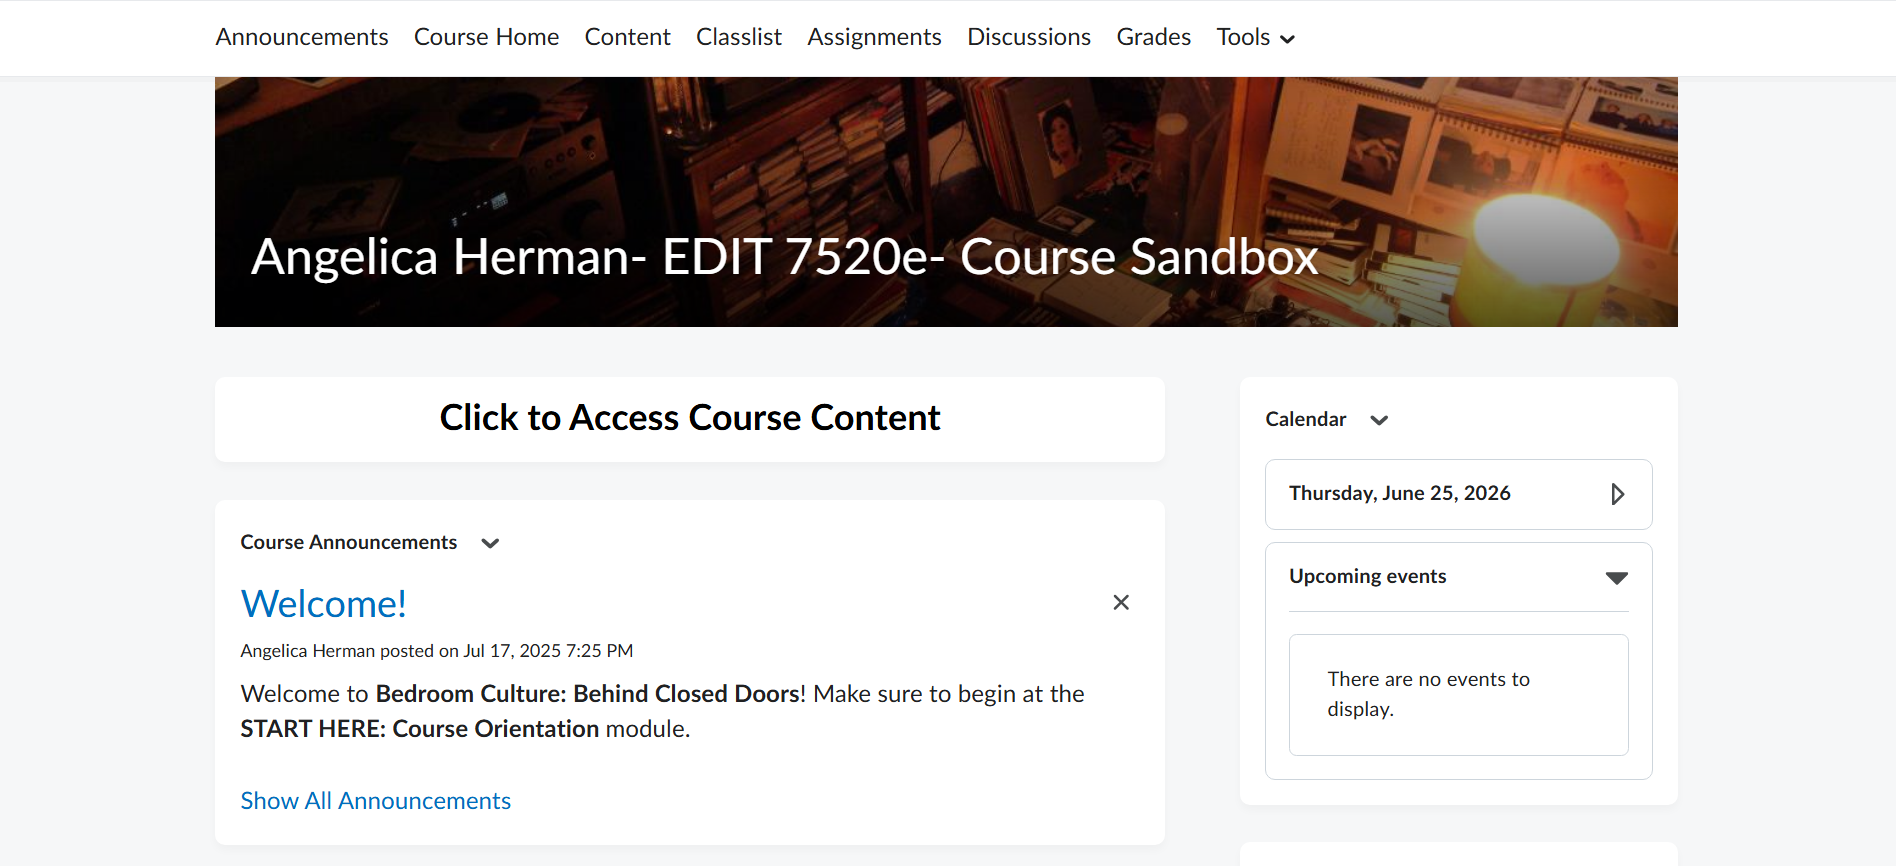The height and width of the screenshot is (866, 1896).
Task: Click the date's right-pointing triangle icon
Action: point(1617,494)
